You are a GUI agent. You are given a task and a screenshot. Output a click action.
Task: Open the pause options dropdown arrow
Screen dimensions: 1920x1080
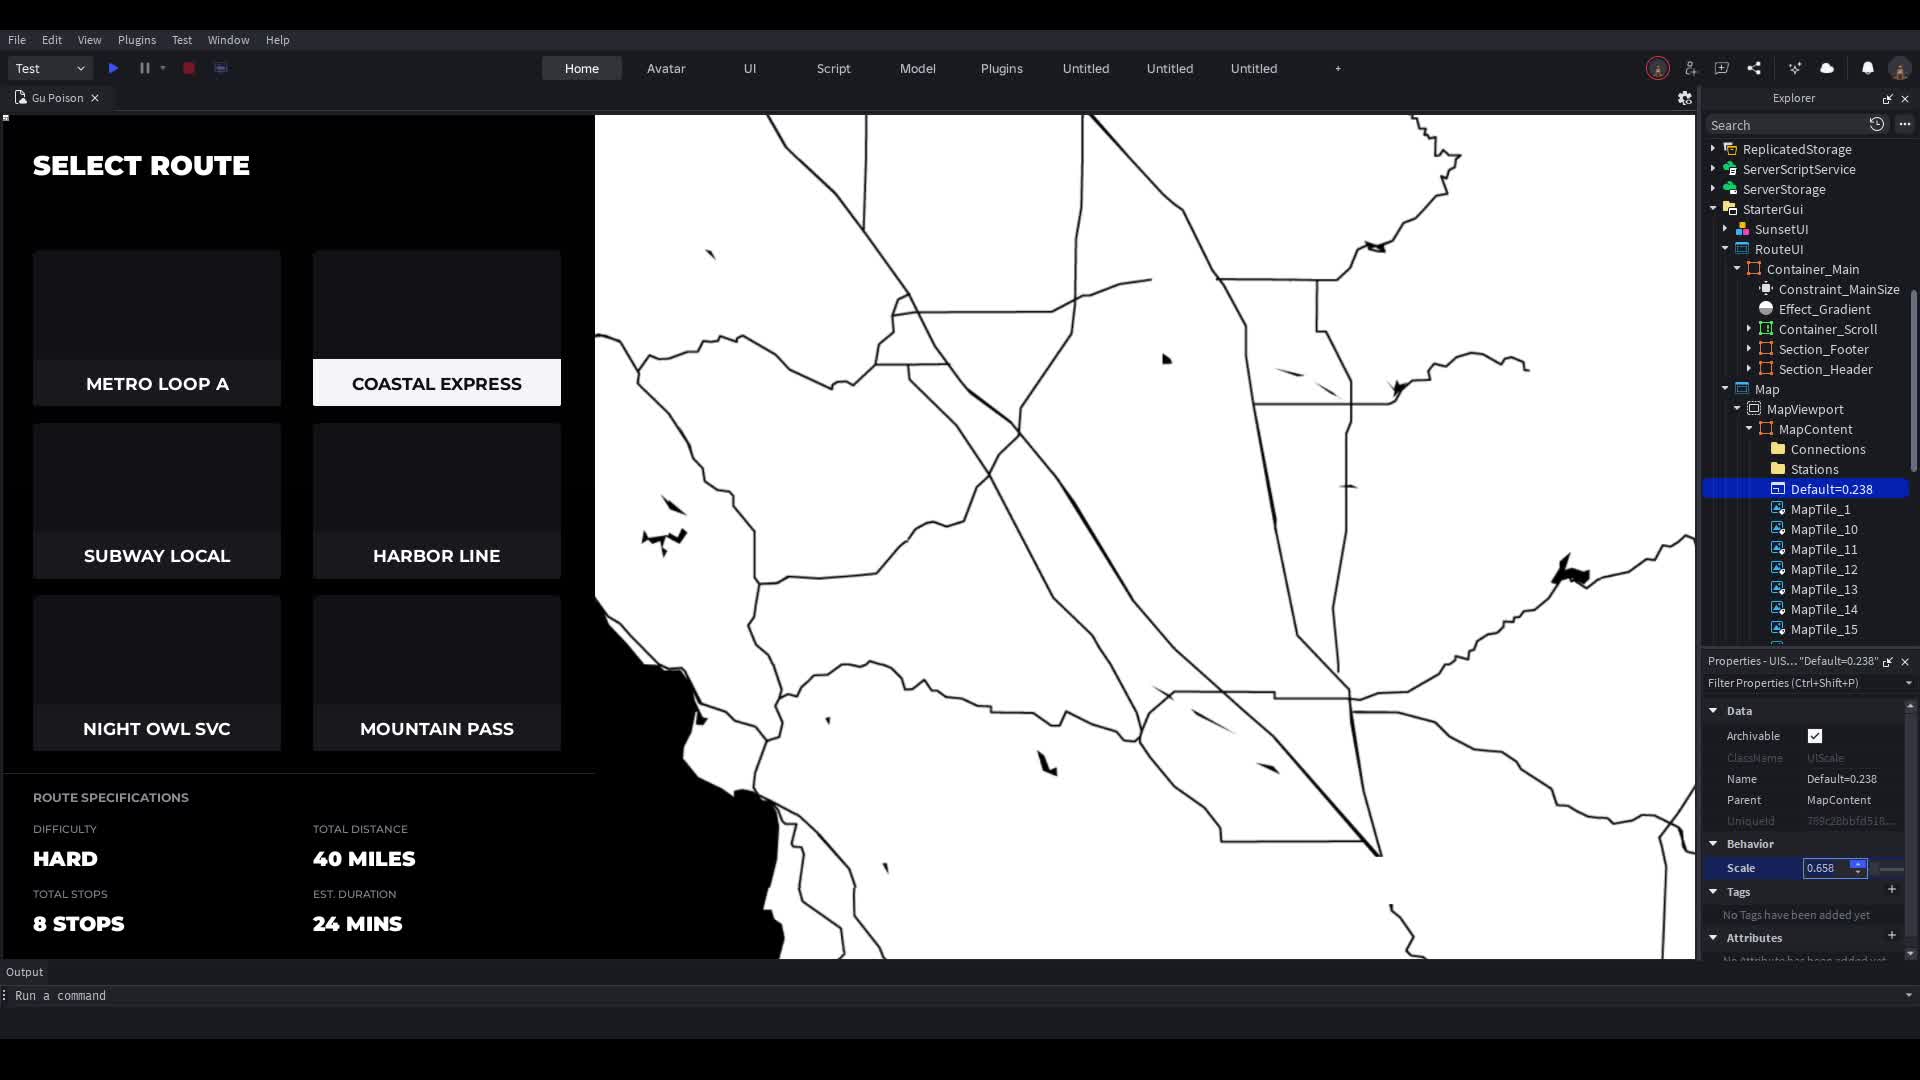[163, 68]
